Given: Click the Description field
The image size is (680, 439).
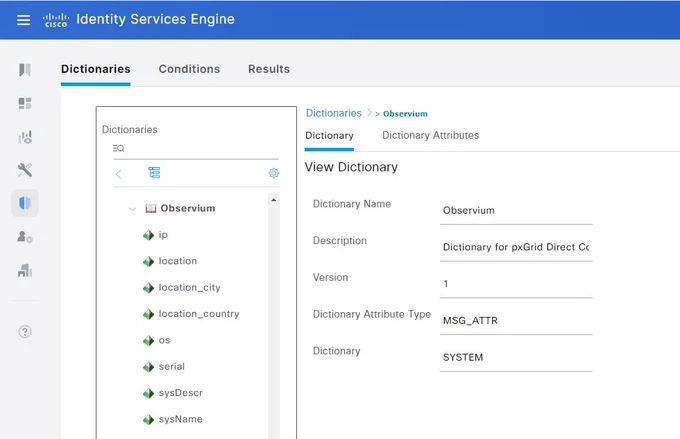Looking at the screenshot, I should [516, 247].
